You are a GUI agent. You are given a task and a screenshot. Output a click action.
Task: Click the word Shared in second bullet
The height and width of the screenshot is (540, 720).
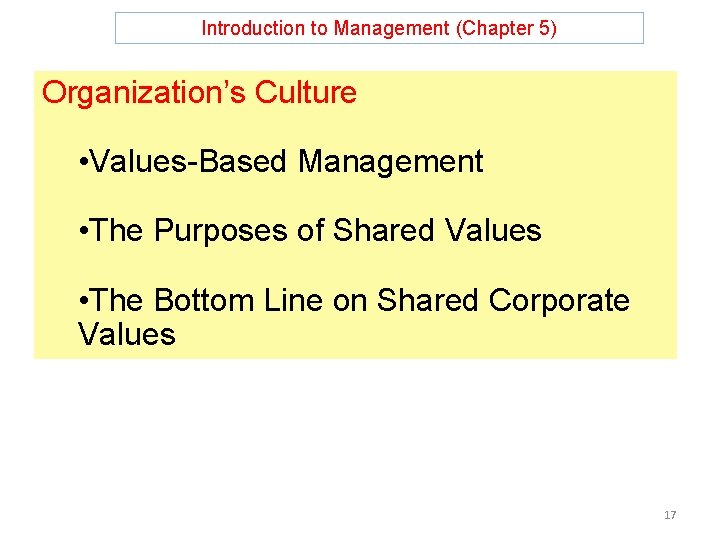click(383, 230)
